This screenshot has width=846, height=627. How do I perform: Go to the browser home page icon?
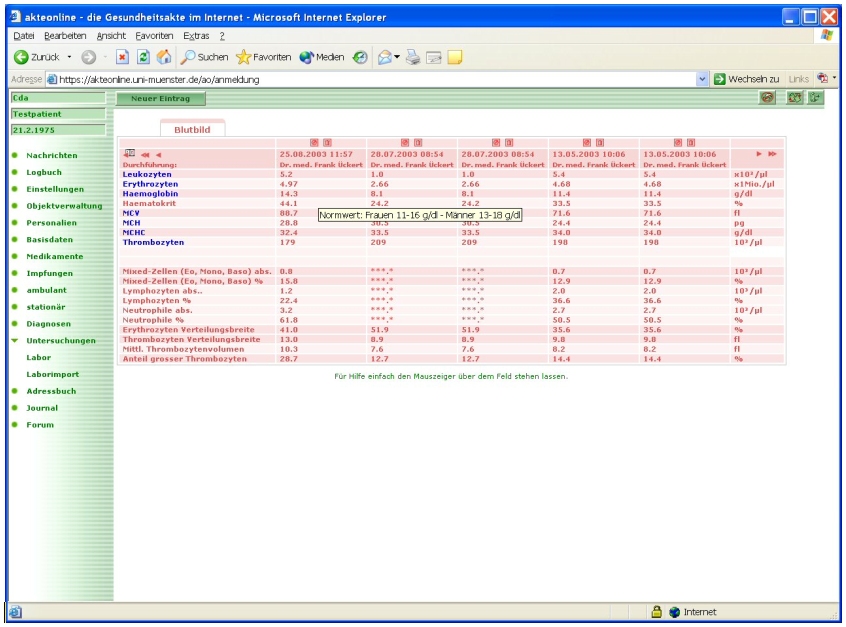point(164,57)
